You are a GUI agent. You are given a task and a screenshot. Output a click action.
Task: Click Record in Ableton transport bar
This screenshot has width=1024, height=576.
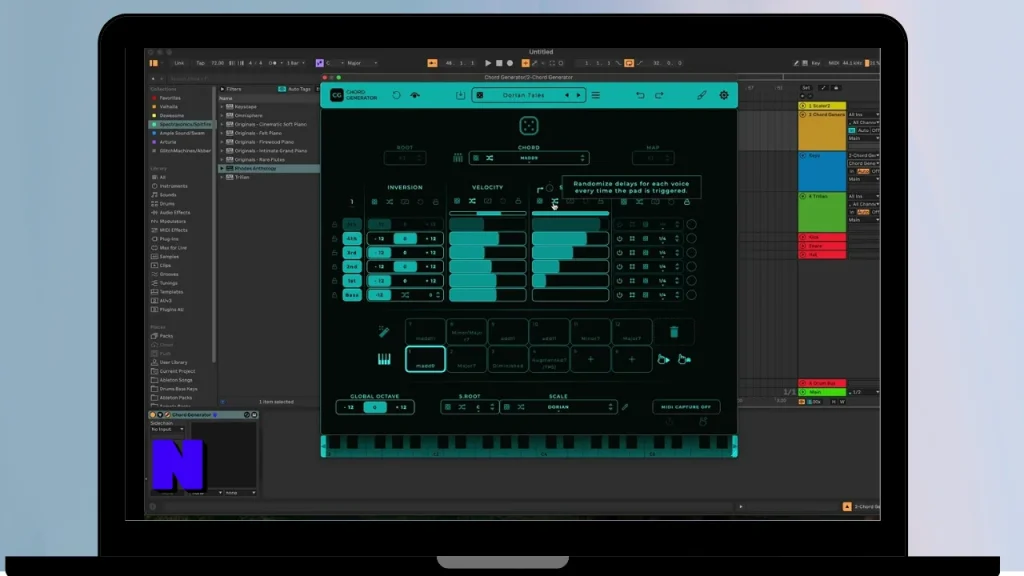click(x=510, y=63)
